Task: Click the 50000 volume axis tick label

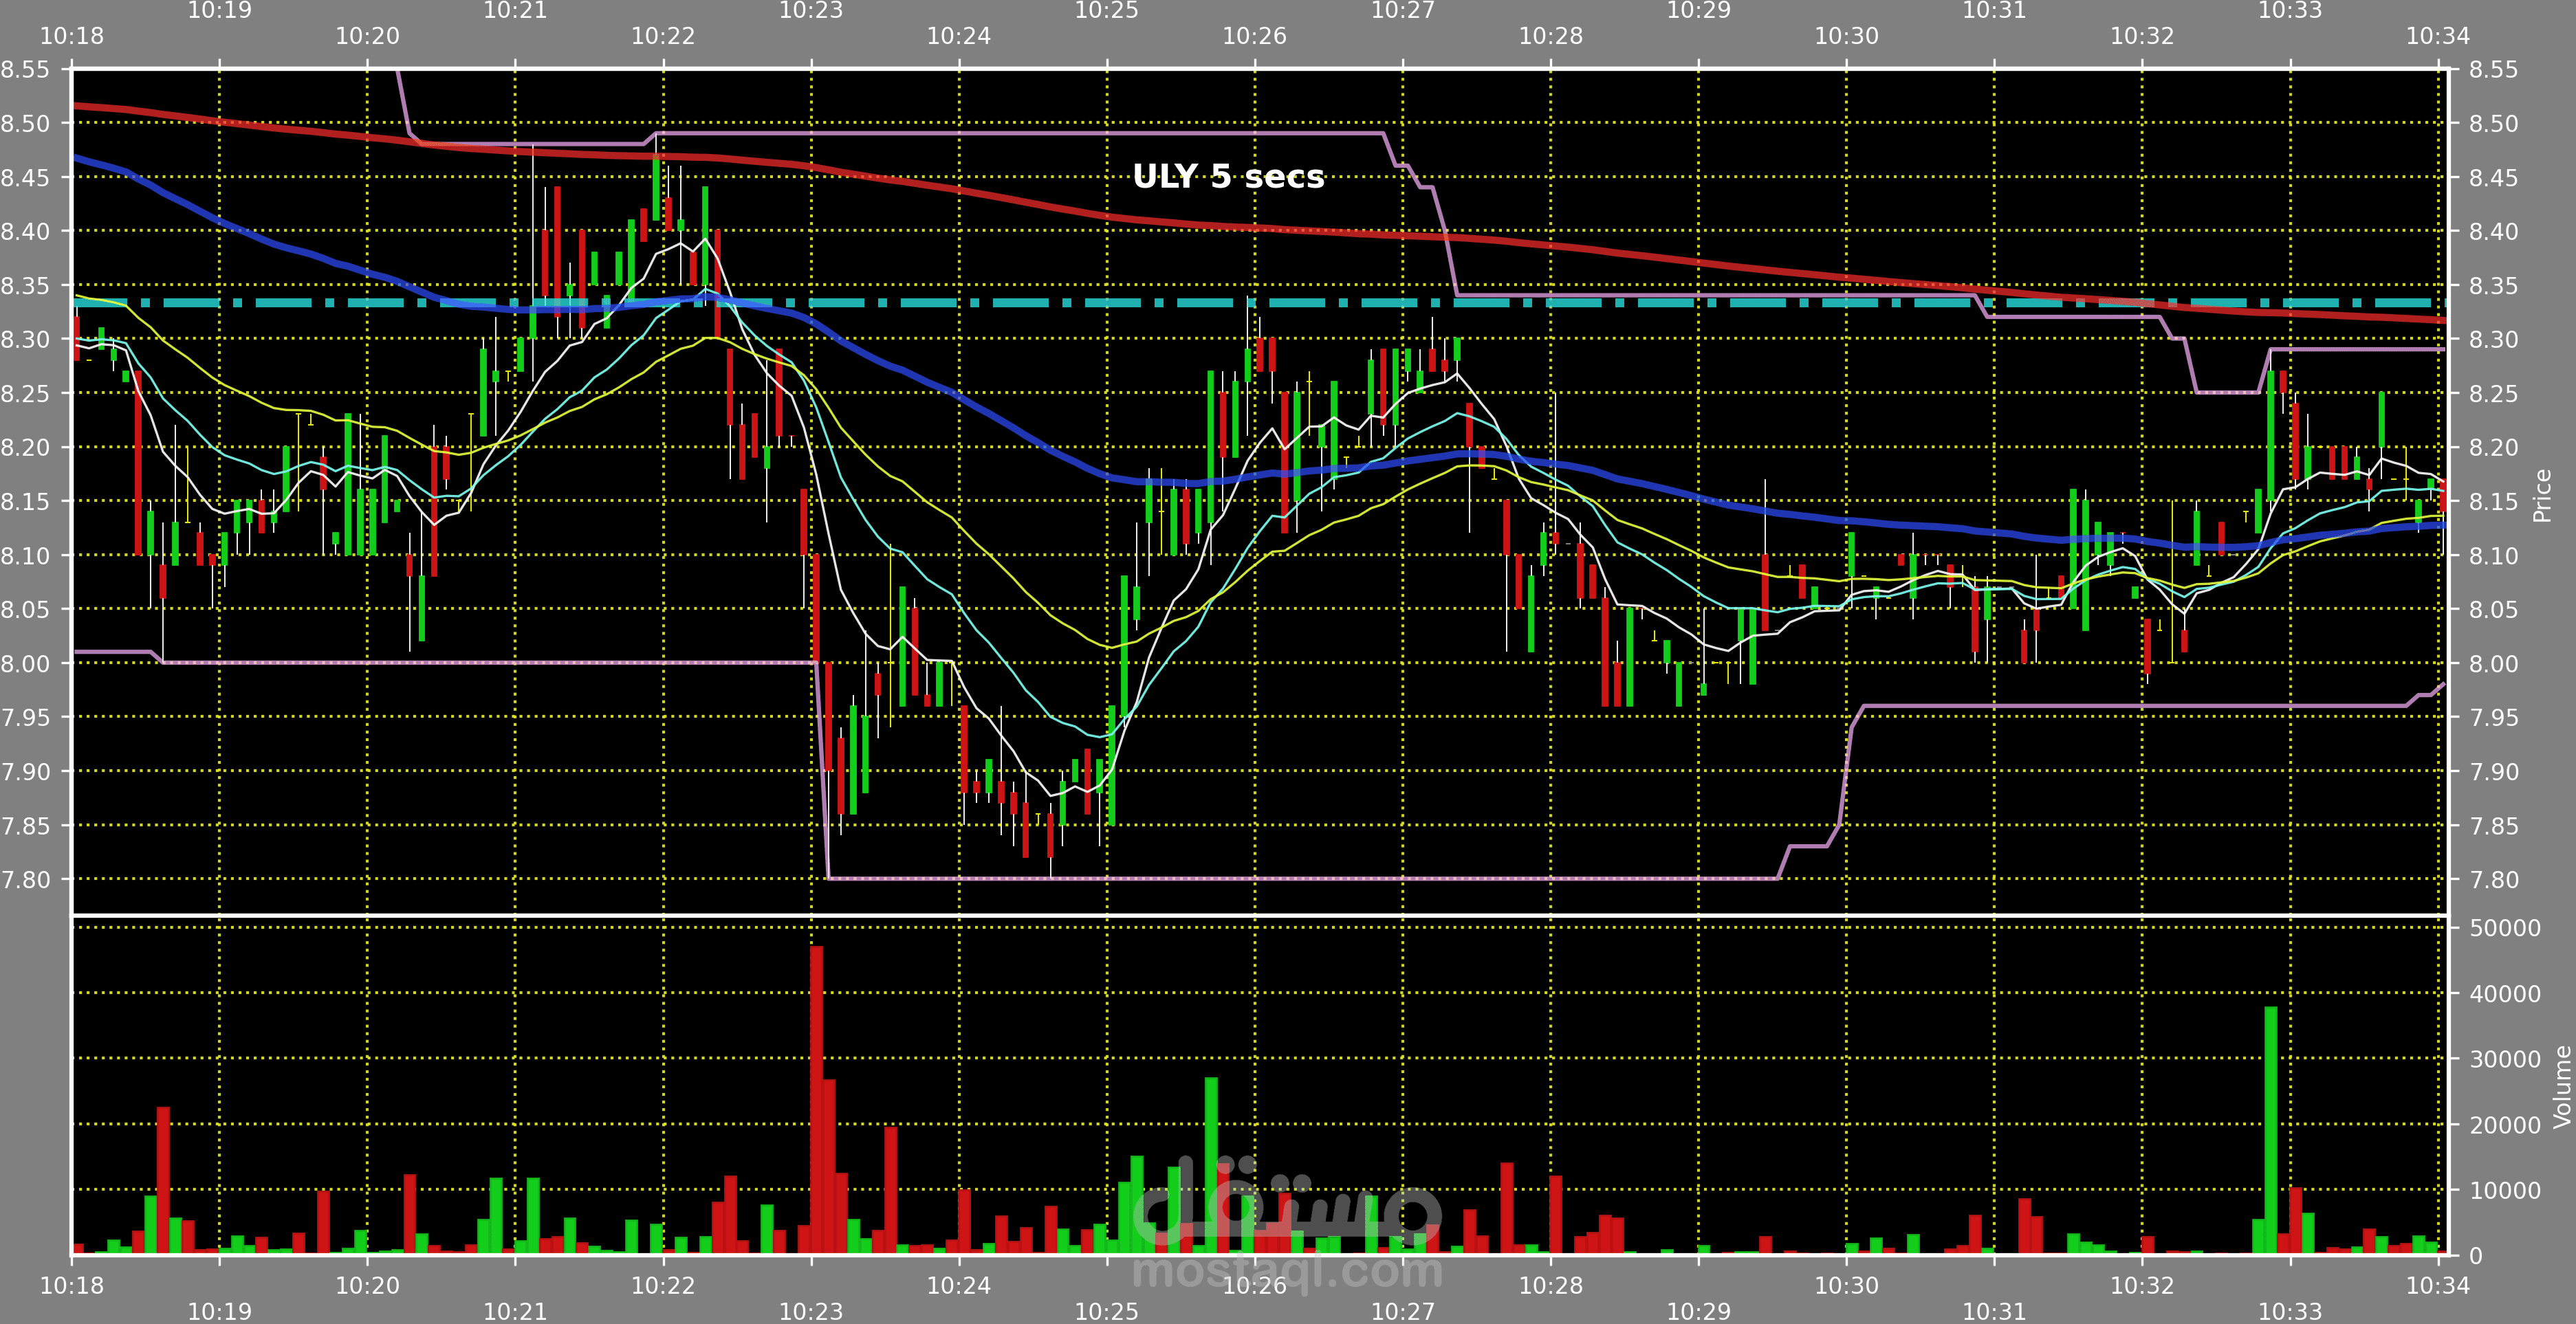Action: coord(2504,928)
